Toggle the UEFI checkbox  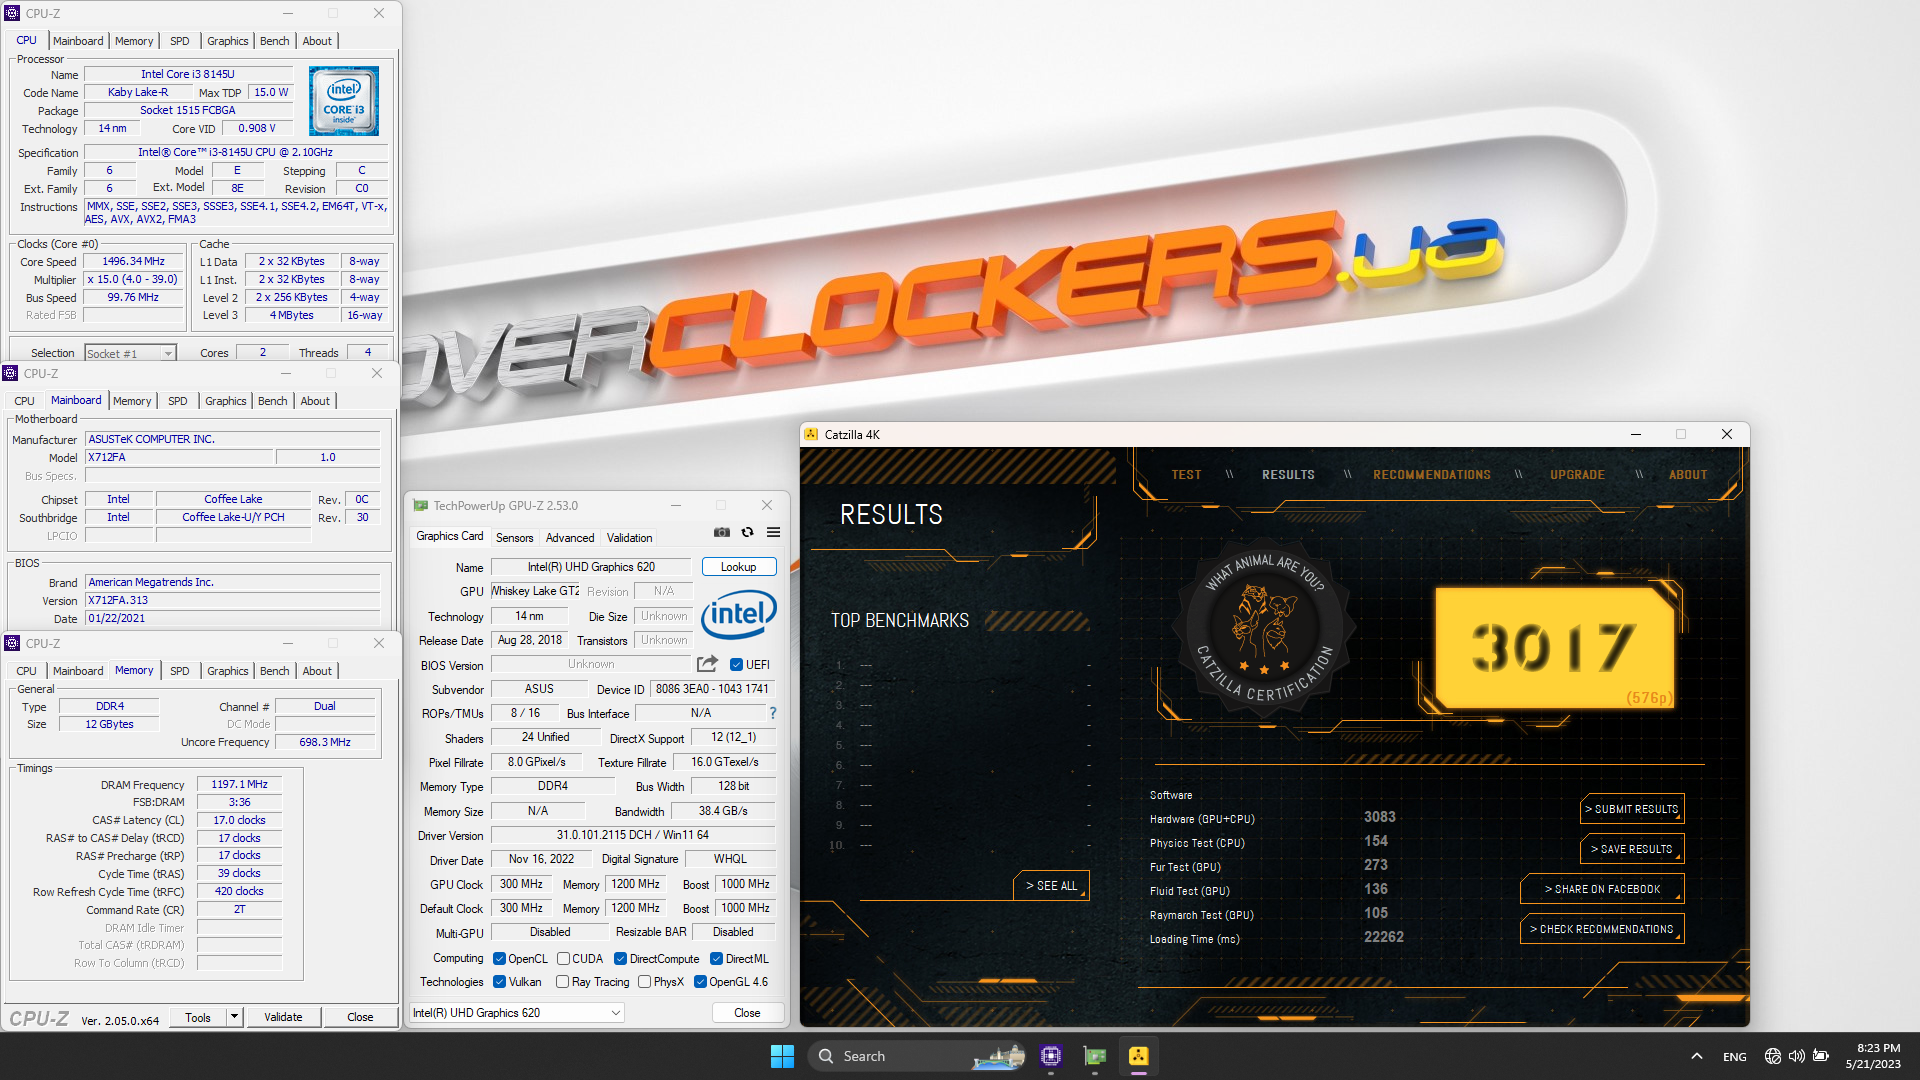pyautogui.click(x=736, y=665)
